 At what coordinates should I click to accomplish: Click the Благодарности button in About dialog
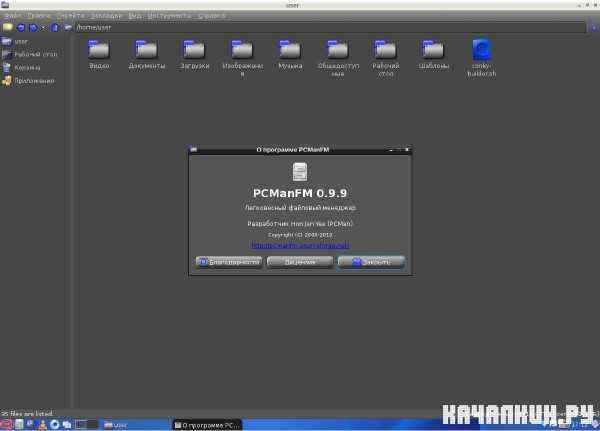pyautogui.click(x=229, y=262)
